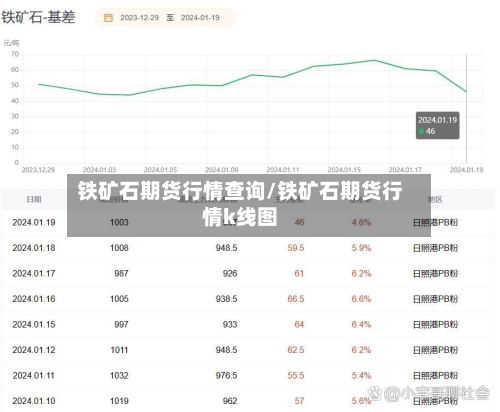Select the 2024.01.19 date cell

tap(34, 223)
